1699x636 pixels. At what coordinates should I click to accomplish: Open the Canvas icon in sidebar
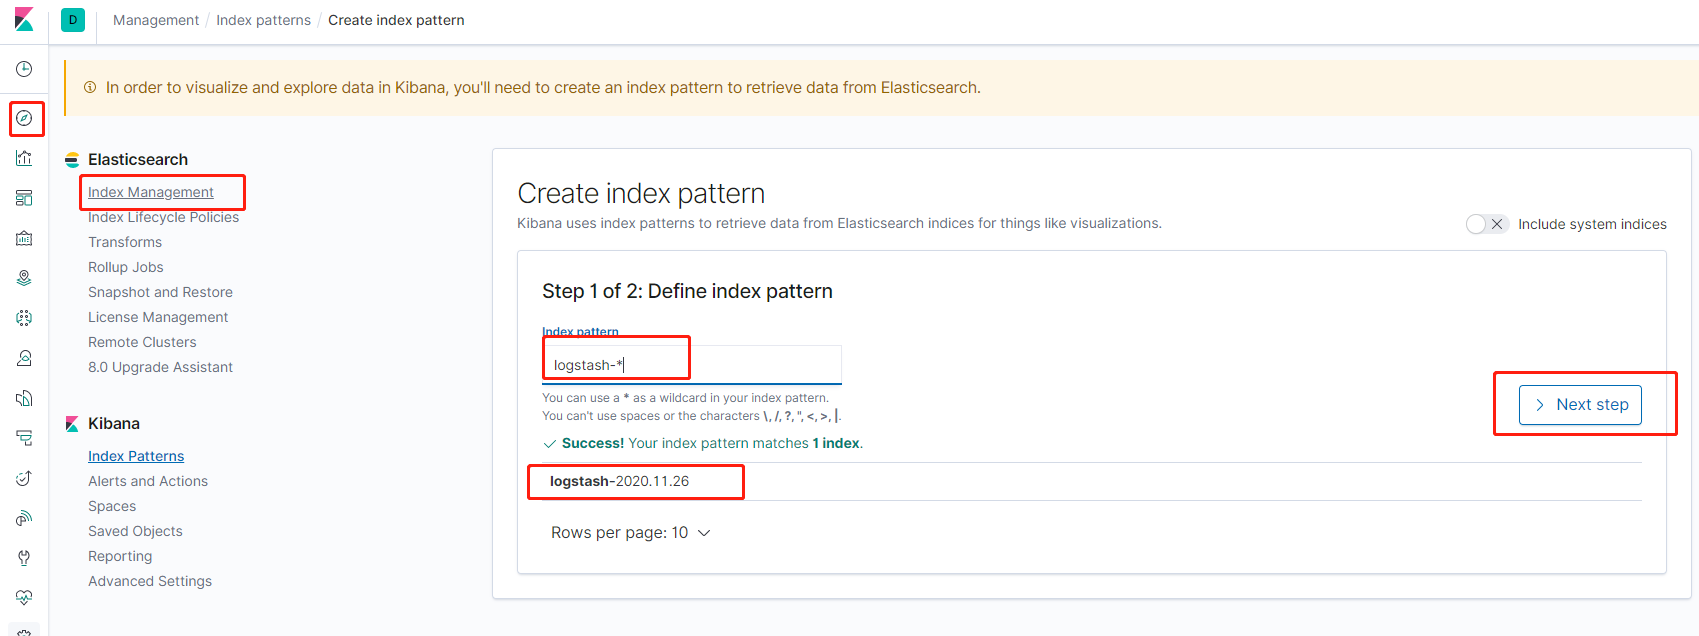click(x=25, y=238)
